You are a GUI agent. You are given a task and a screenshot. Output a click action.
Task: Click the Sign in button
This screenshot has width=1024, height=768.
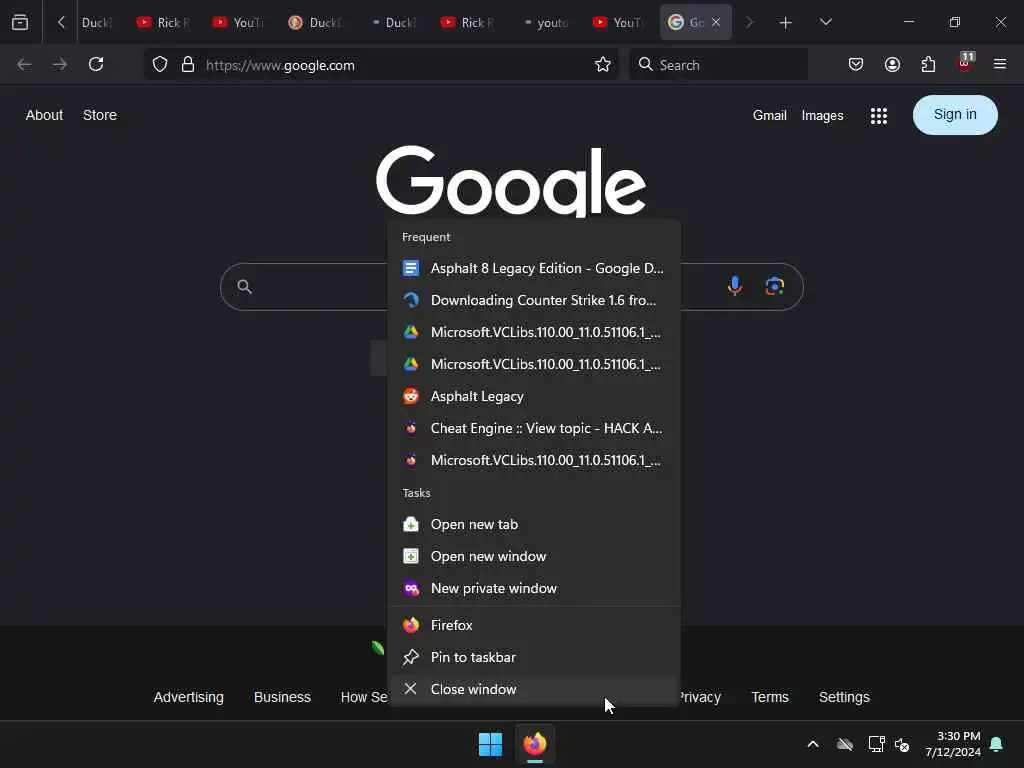955,115
